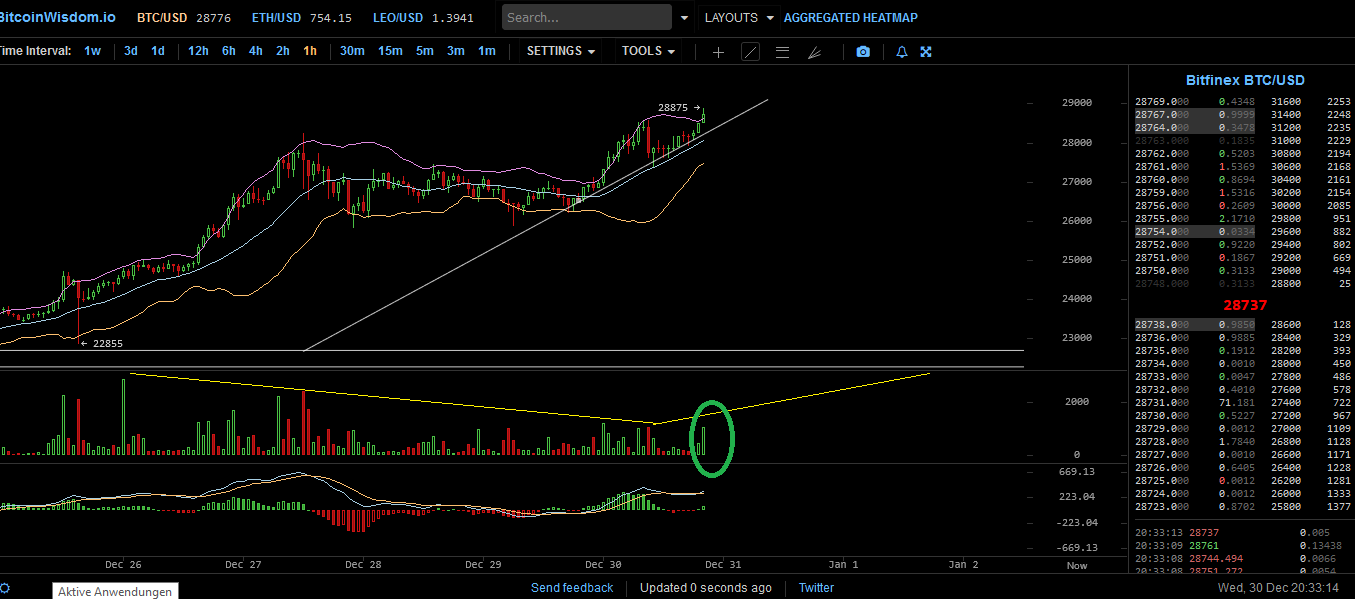
Task: Click the Bitfinex BTC/USD panel title
Action: tap(1245, 80)
